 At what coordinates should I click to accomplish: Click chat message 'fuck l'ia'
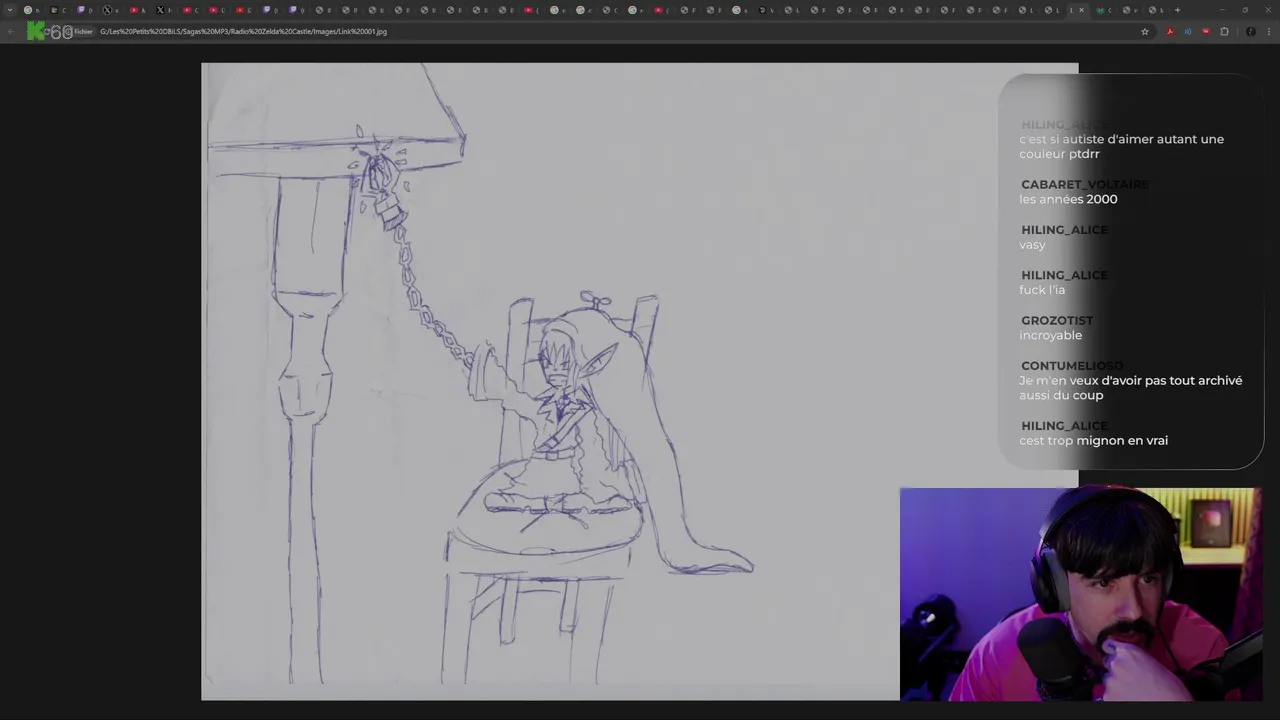tap(1042, 289)
